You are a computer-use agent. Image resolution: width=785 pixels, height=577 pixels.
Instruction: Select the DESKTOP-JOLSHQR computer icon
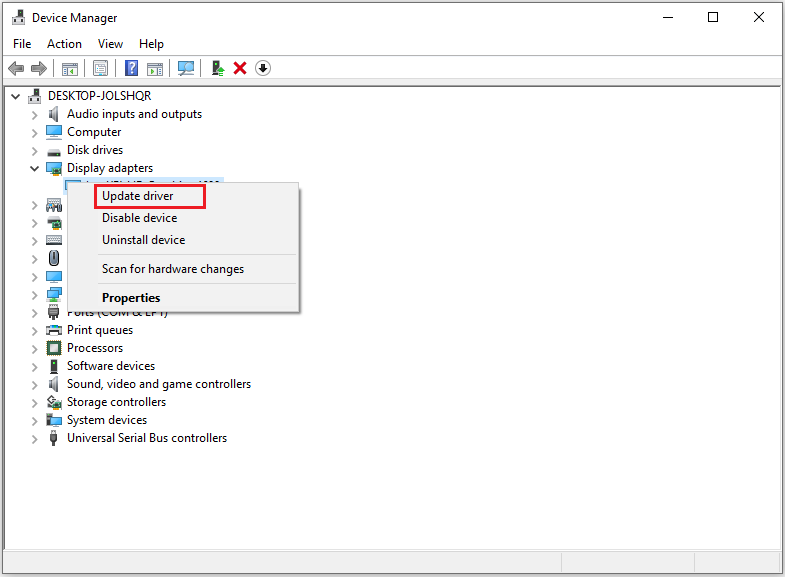[x=35, y=96]
